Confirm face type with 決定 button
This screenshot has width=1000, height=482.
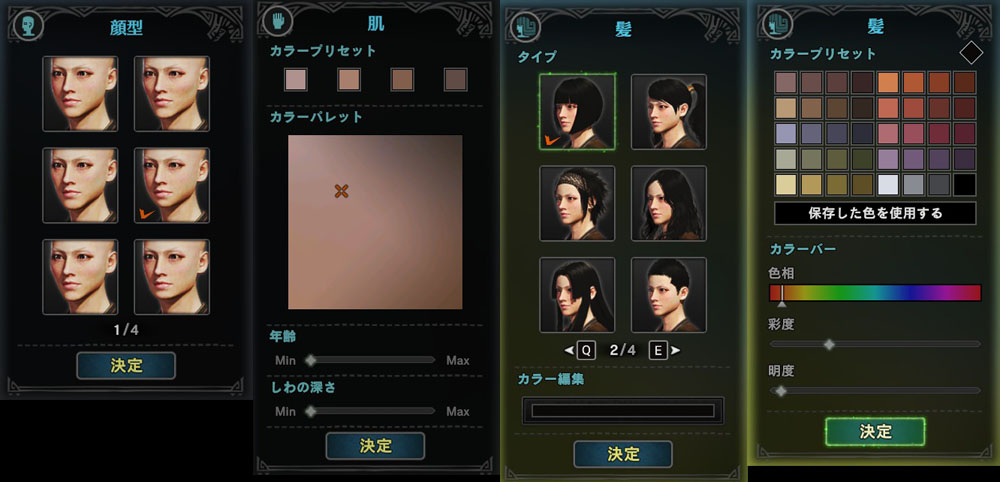click(126, 365)
